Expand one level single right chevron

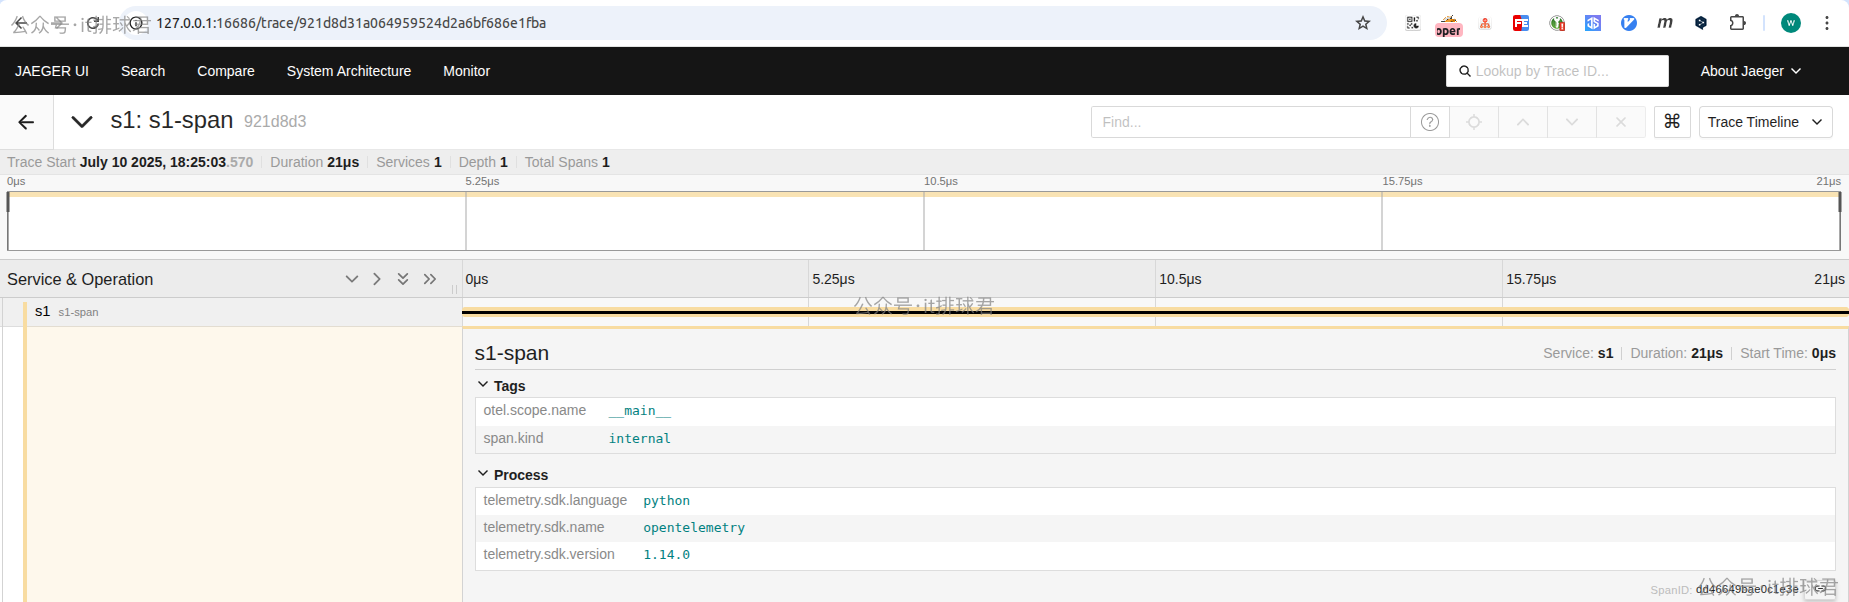pyautogui.click(x=377, y=279)
